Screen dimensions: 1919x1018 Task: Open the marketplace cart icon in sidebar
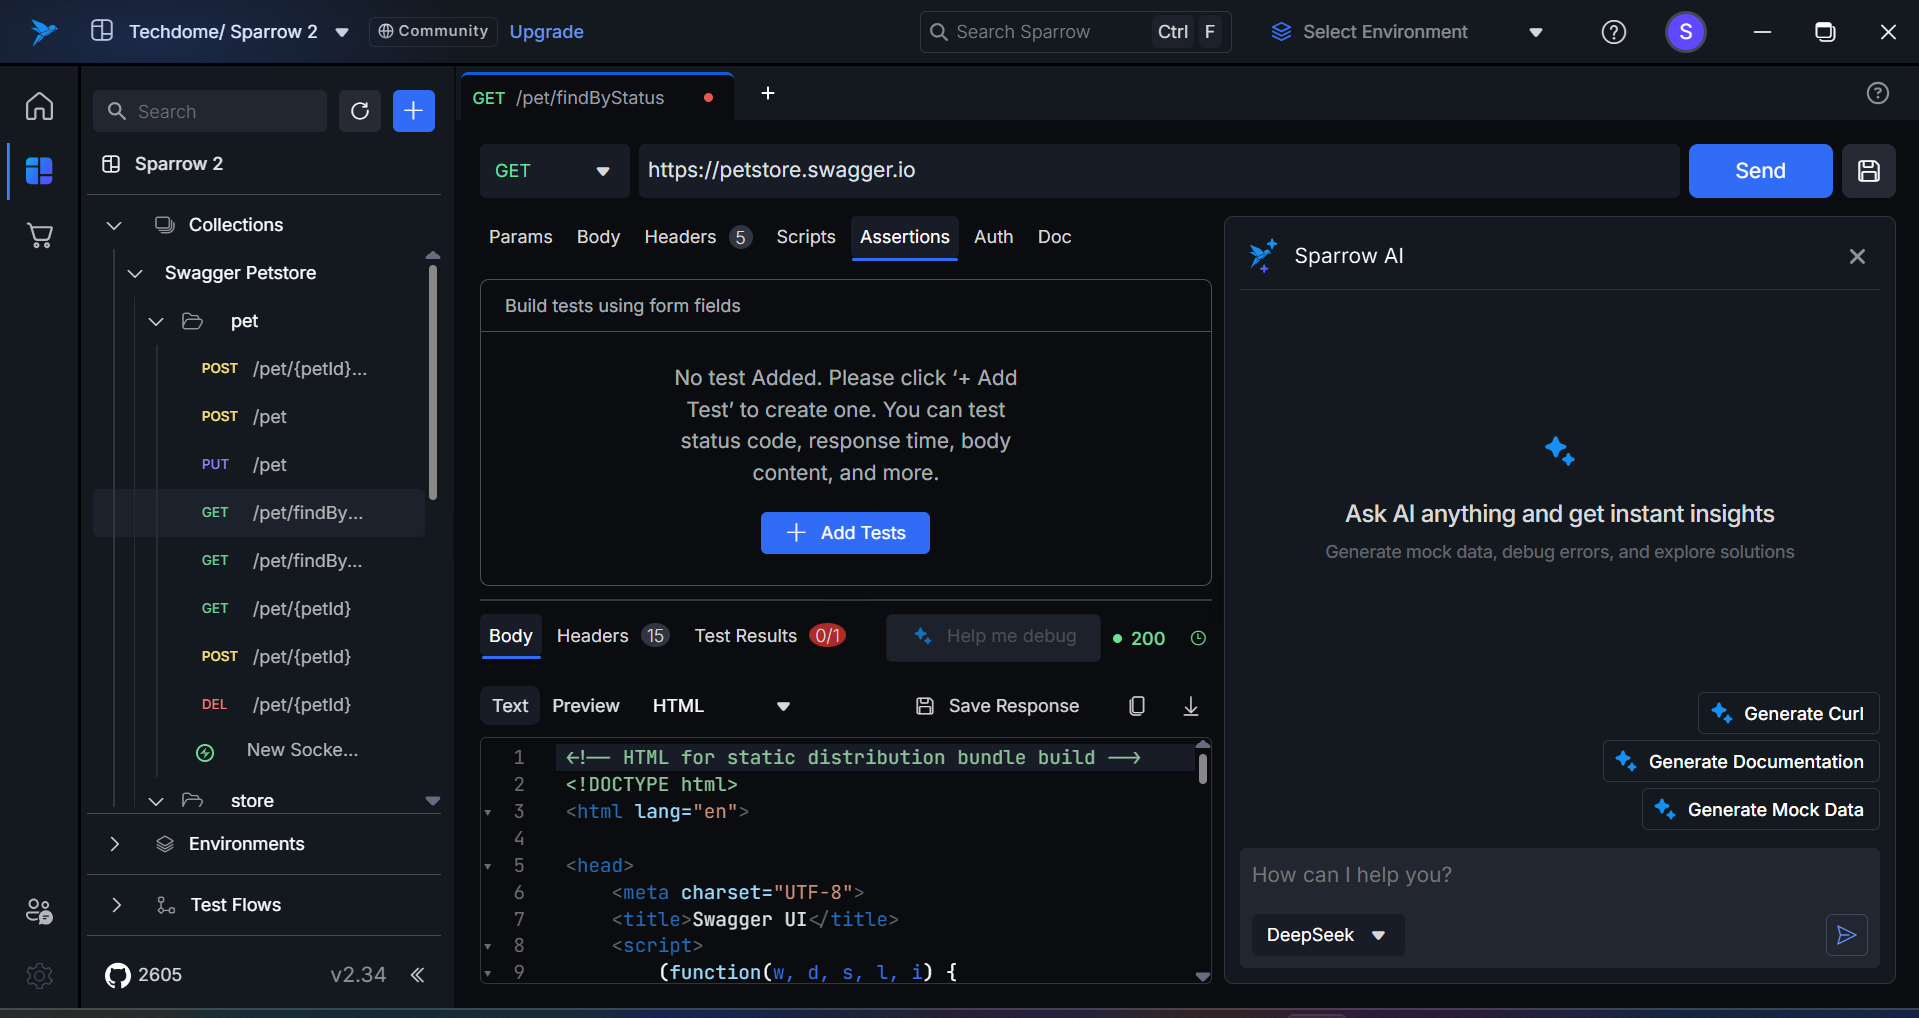39,236
